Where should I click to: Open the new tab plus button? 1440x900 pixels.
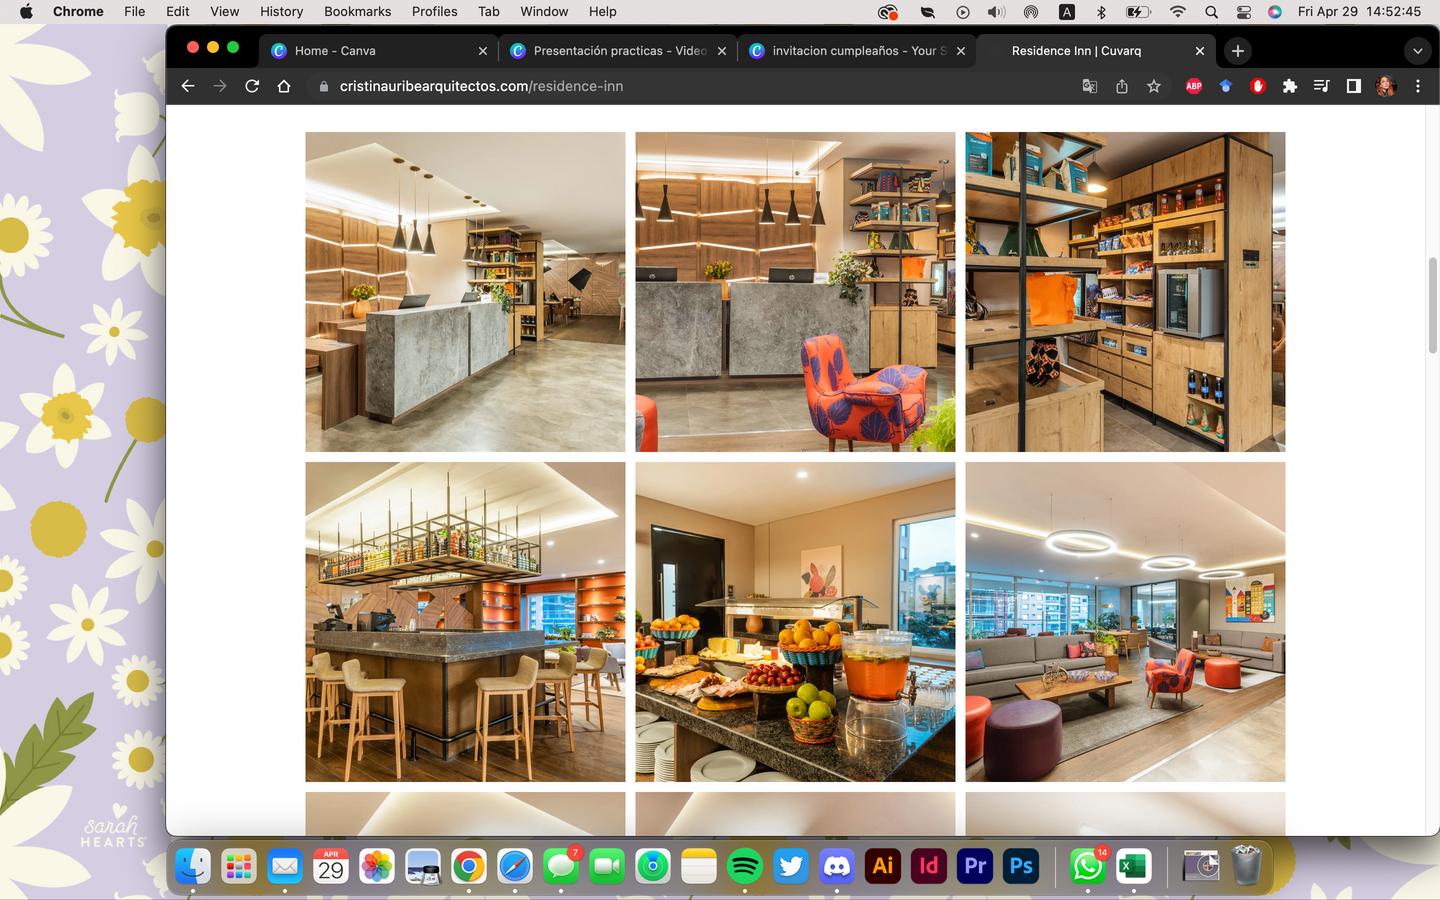tap(1238, 51)
